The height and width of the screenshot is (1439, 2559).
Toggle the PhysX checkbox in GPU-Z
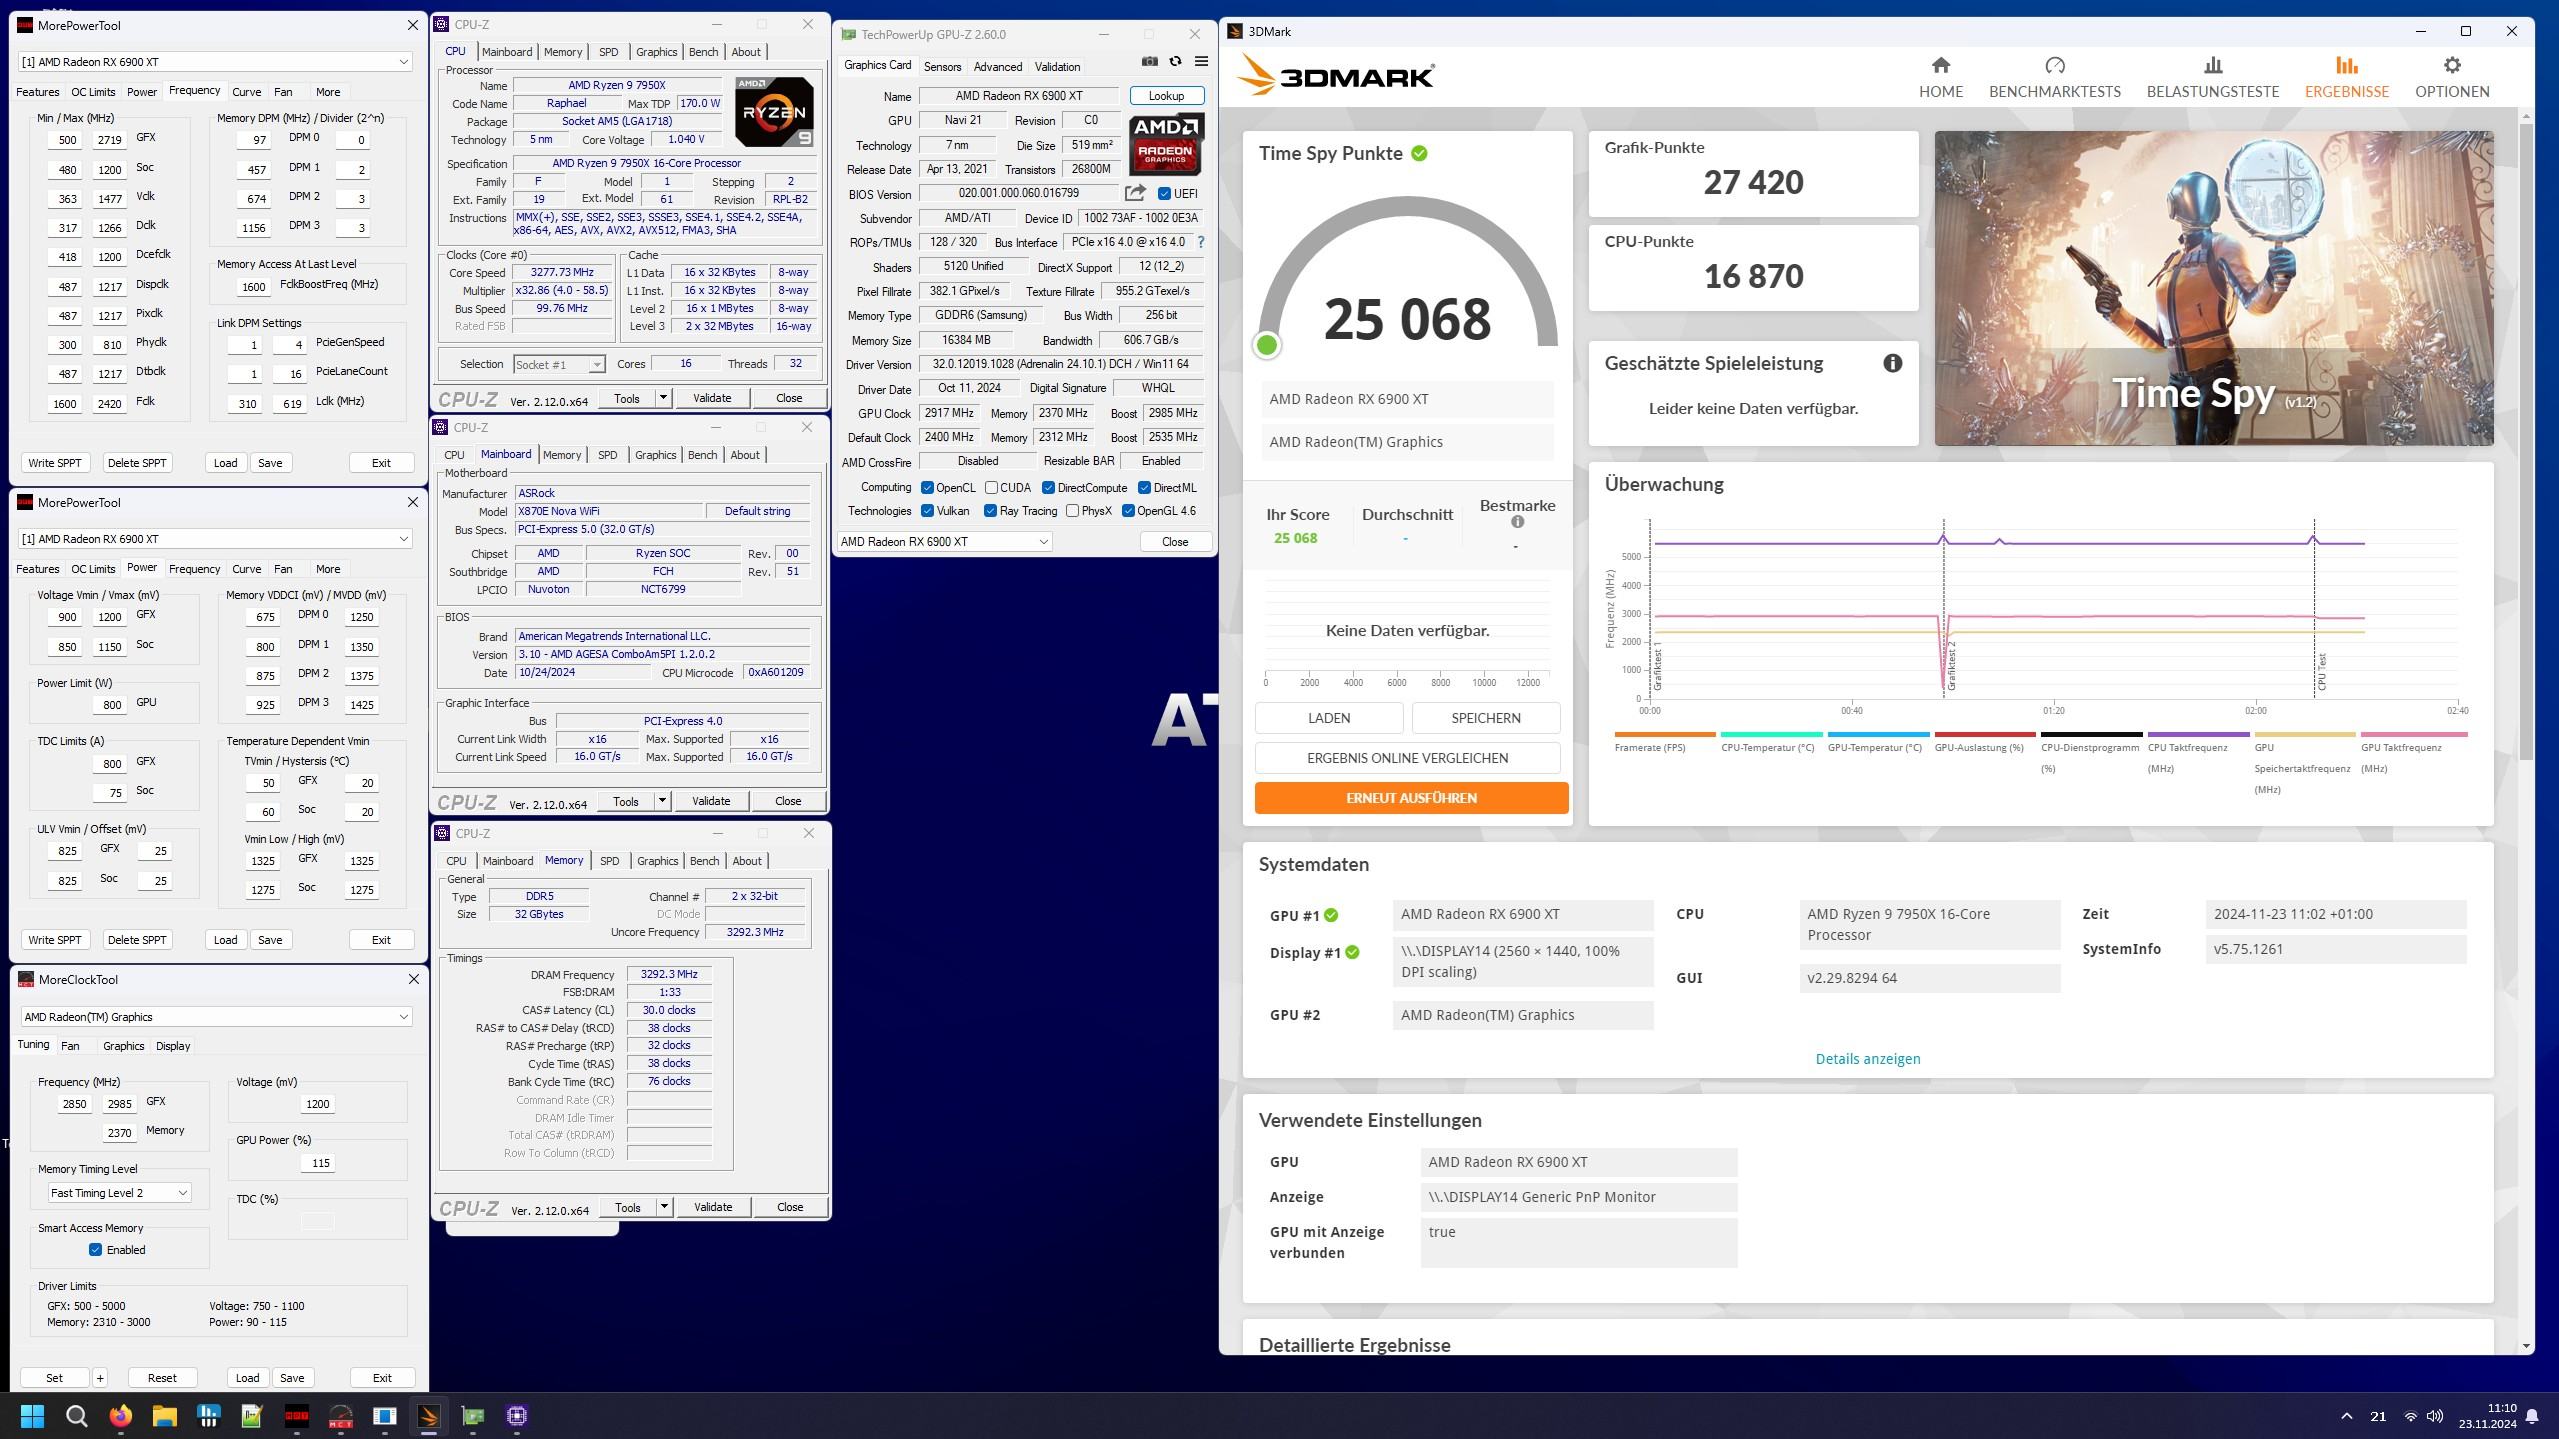click(1072, 511)
